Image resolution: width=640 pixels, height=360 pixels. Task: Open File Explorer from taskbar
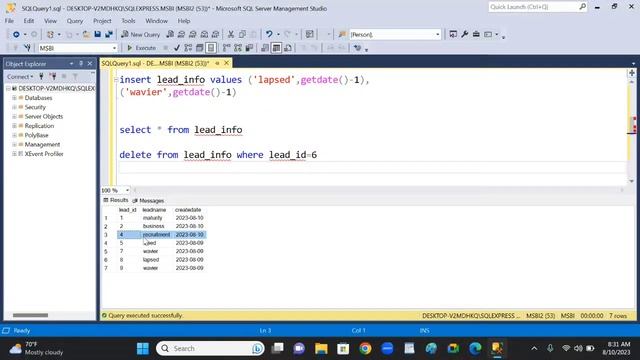321,349
